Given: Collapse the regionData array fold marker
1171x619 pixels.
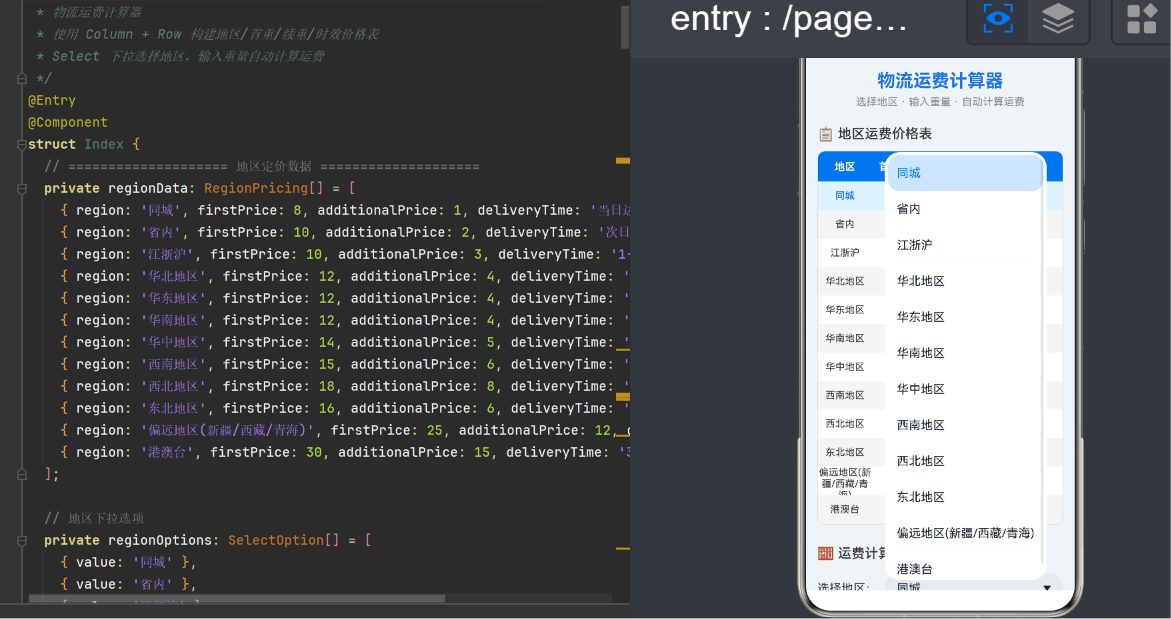Looking at the screenshot, I should pos(22,188).
